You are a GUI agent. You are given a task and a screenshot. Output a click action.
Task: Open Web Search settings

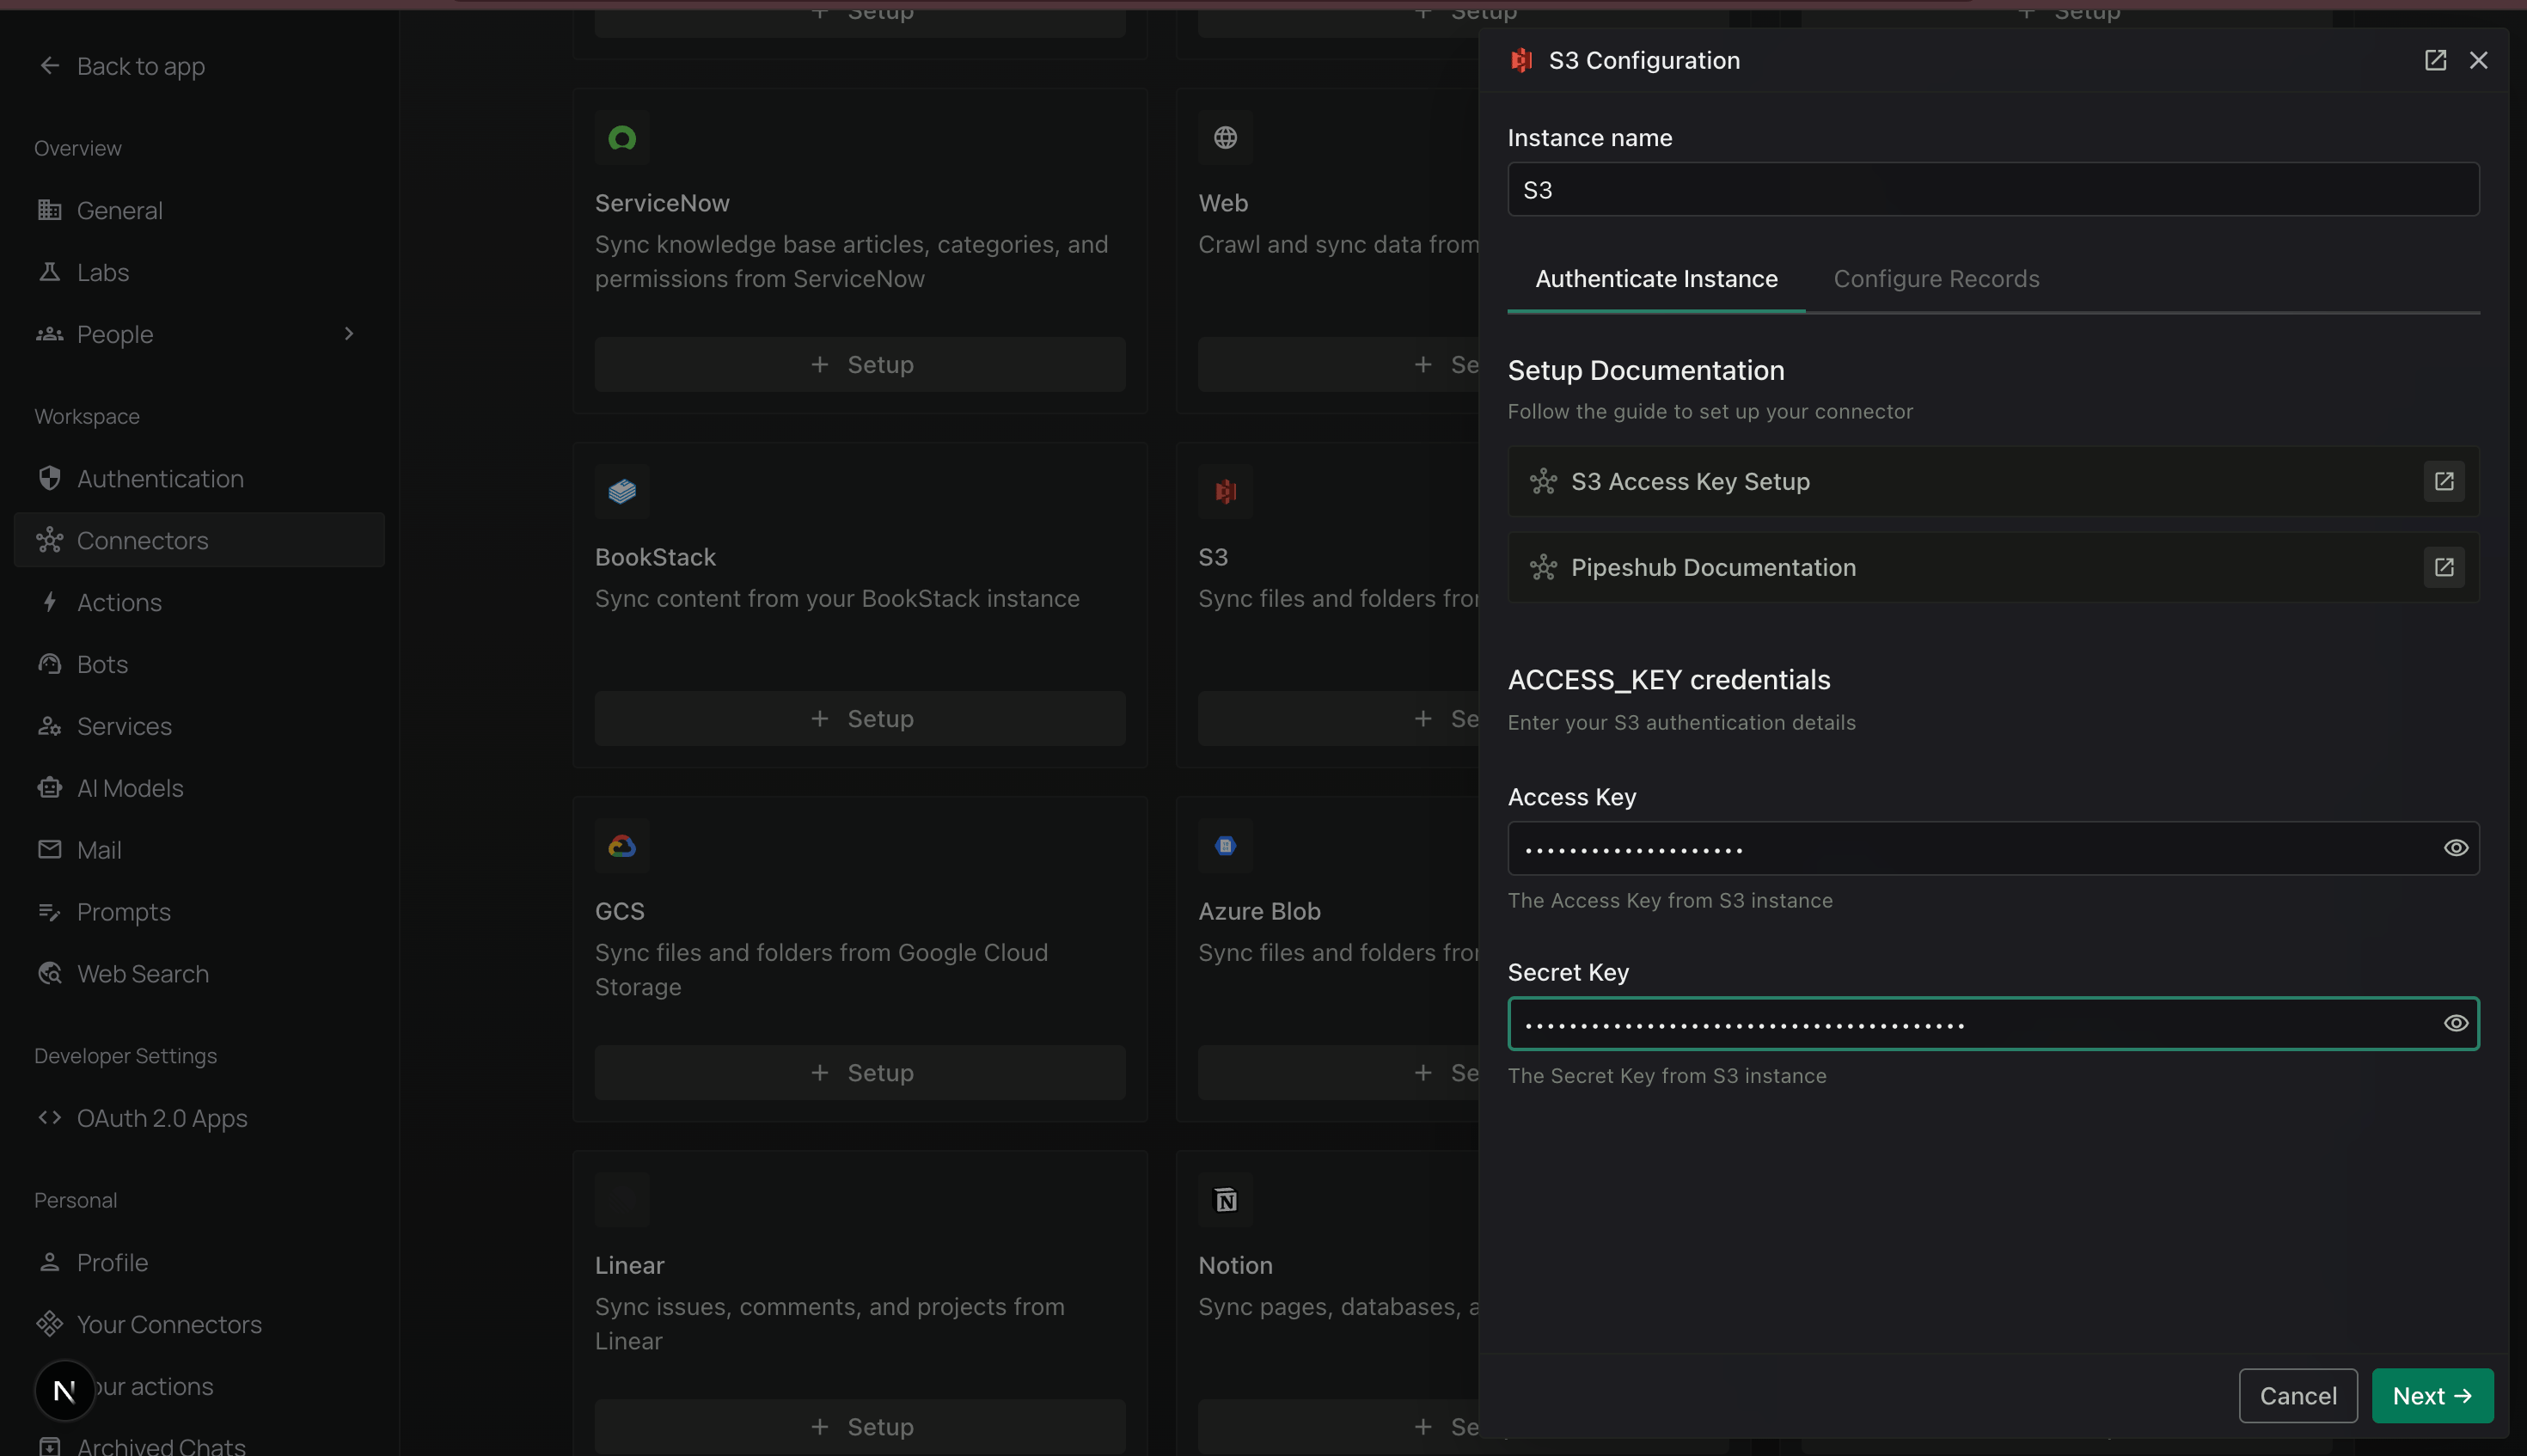click(x=199, y=974)
